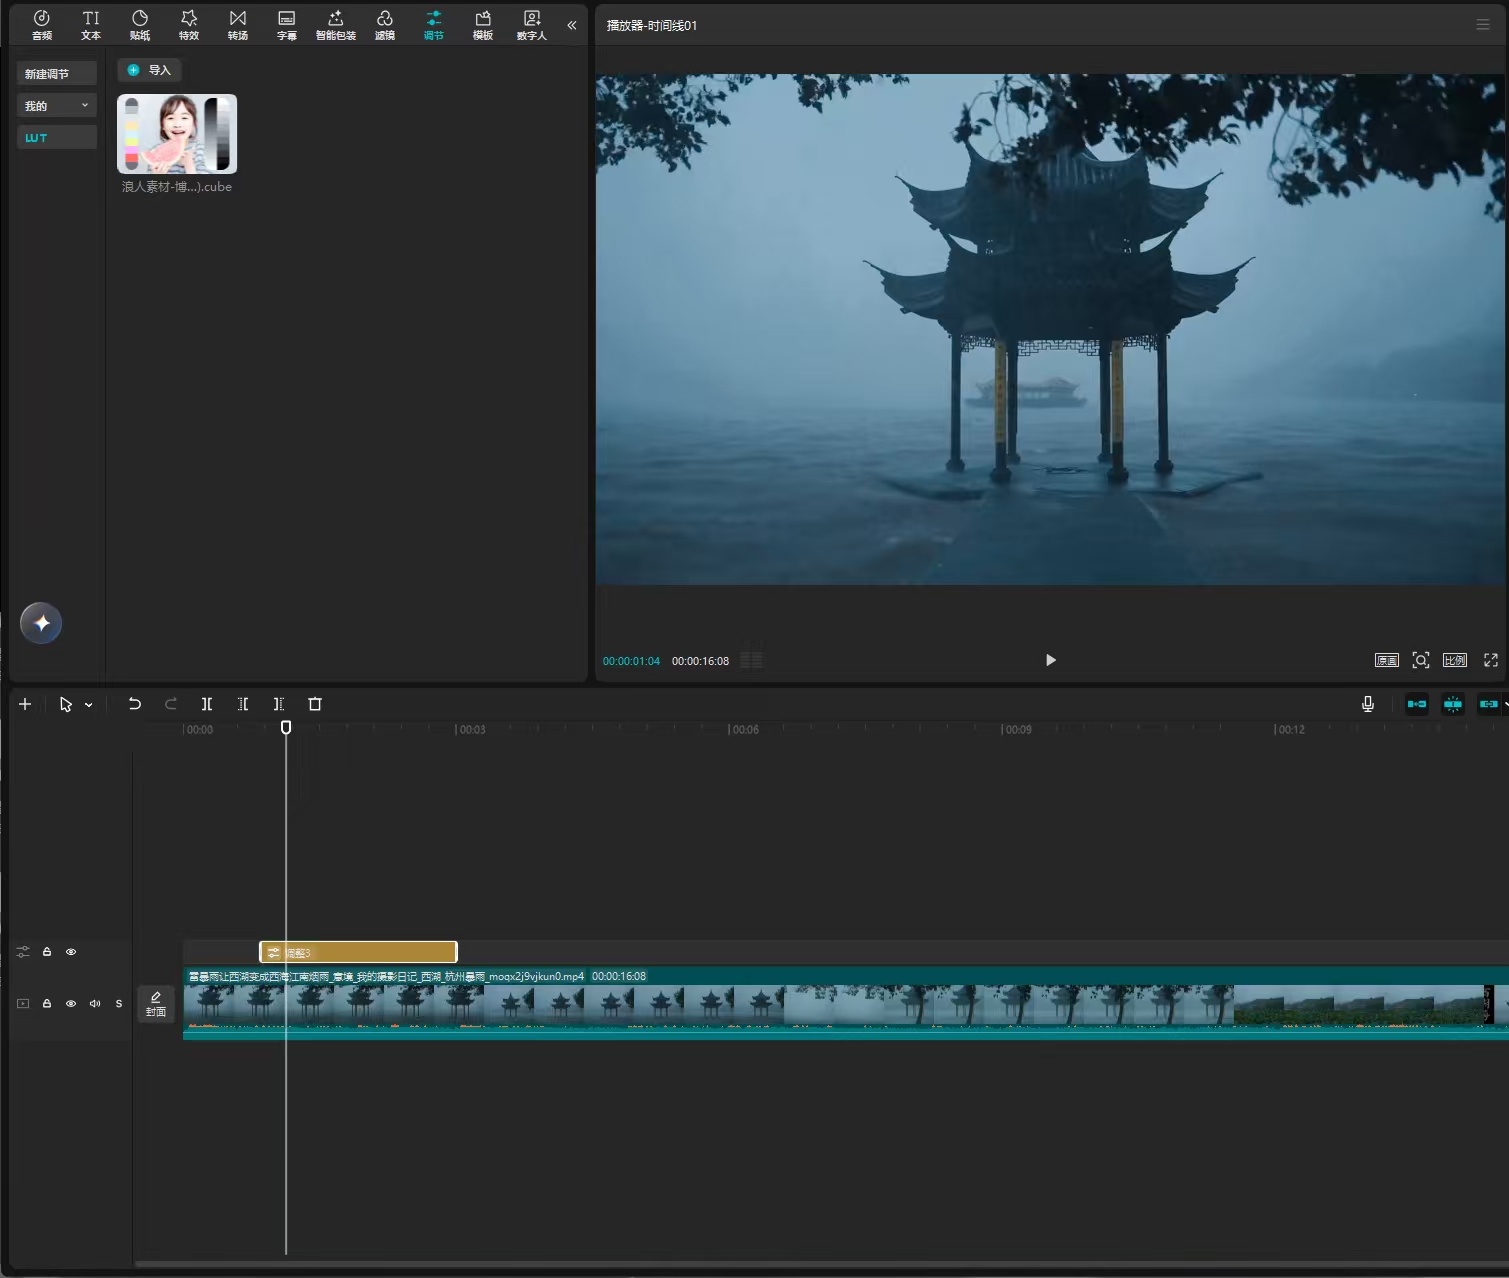Open the 音频 audio panel
Viewport: 1509px width, 1278px height.
(x=42, y=25)
